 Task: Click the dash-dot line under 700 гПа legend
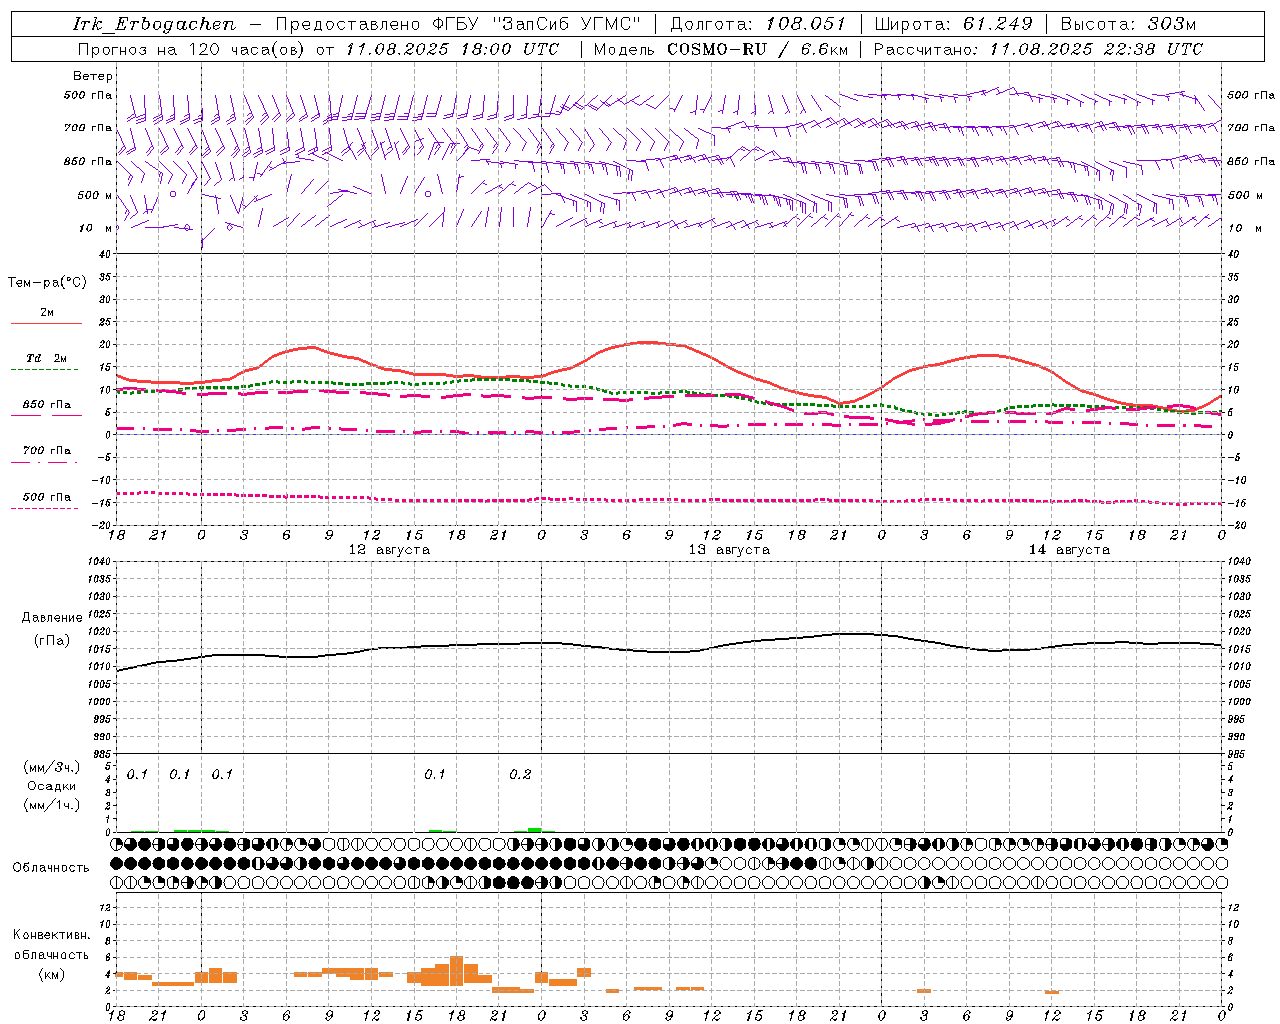(44, 462)
